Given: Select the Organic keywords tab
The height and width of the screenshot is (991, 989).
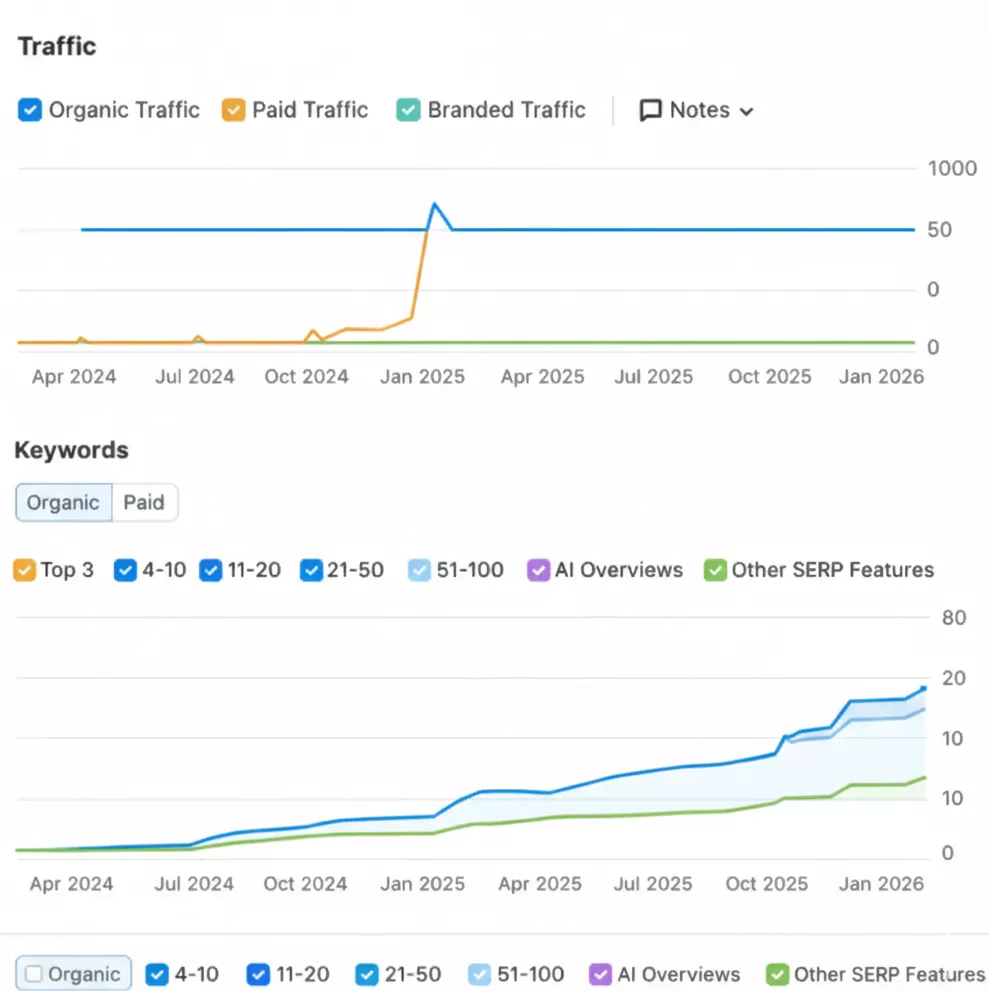Looking at the screenshot, I should point(63,503).
